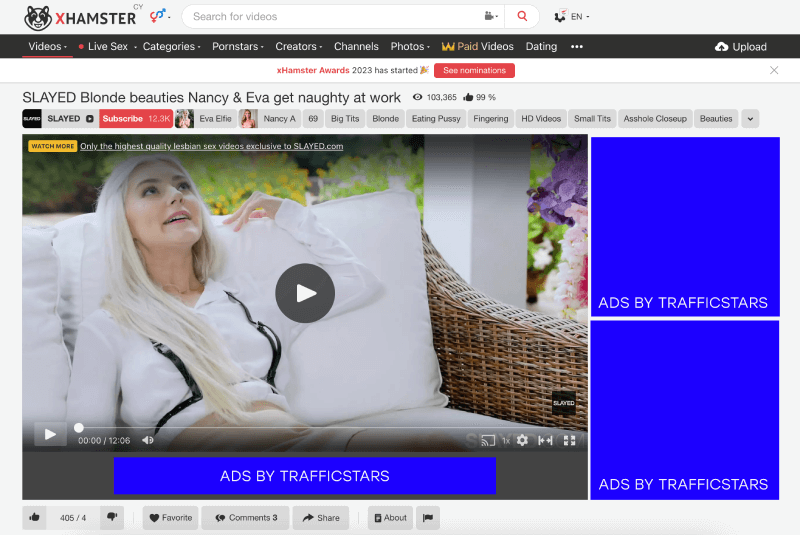Viewport: 800px width, 535px height.
Task: Click the small play button in controls
Action: click(50, 435)
